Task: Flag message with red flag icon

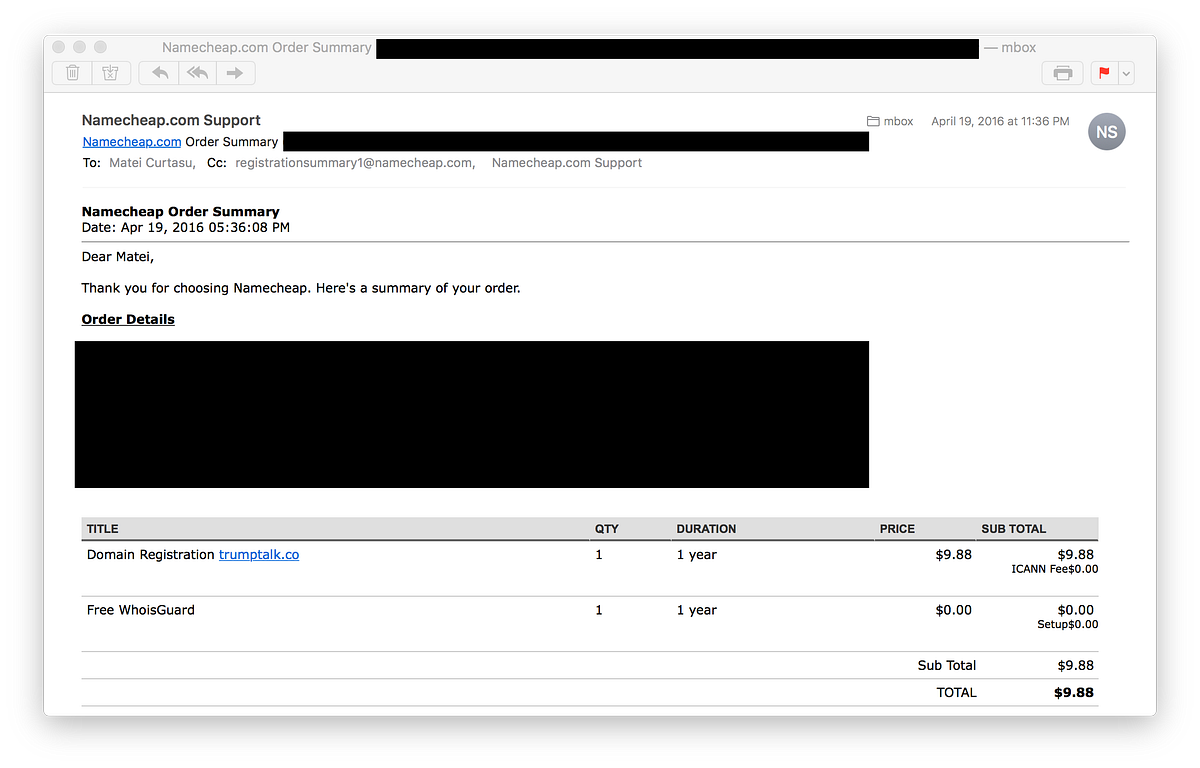Action: [1105, 73]
